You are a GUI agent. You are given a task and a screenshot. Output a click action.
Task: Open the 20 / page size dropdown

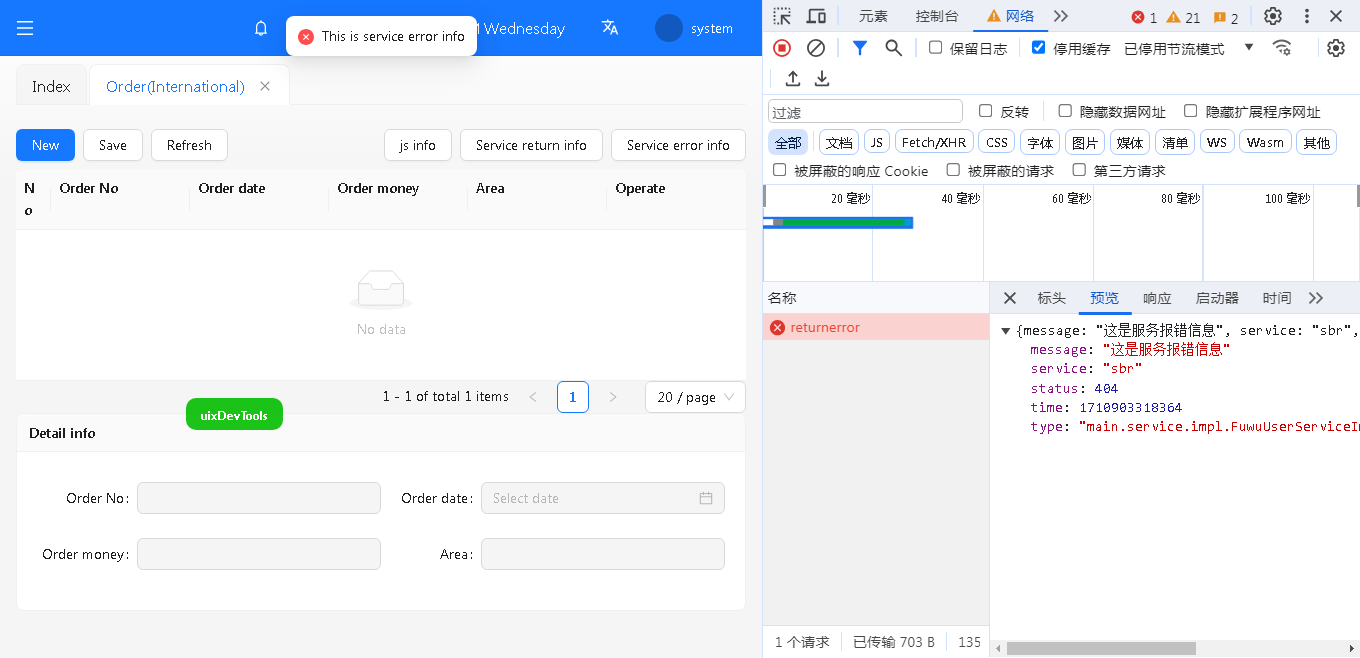click(x=695, y=397)
